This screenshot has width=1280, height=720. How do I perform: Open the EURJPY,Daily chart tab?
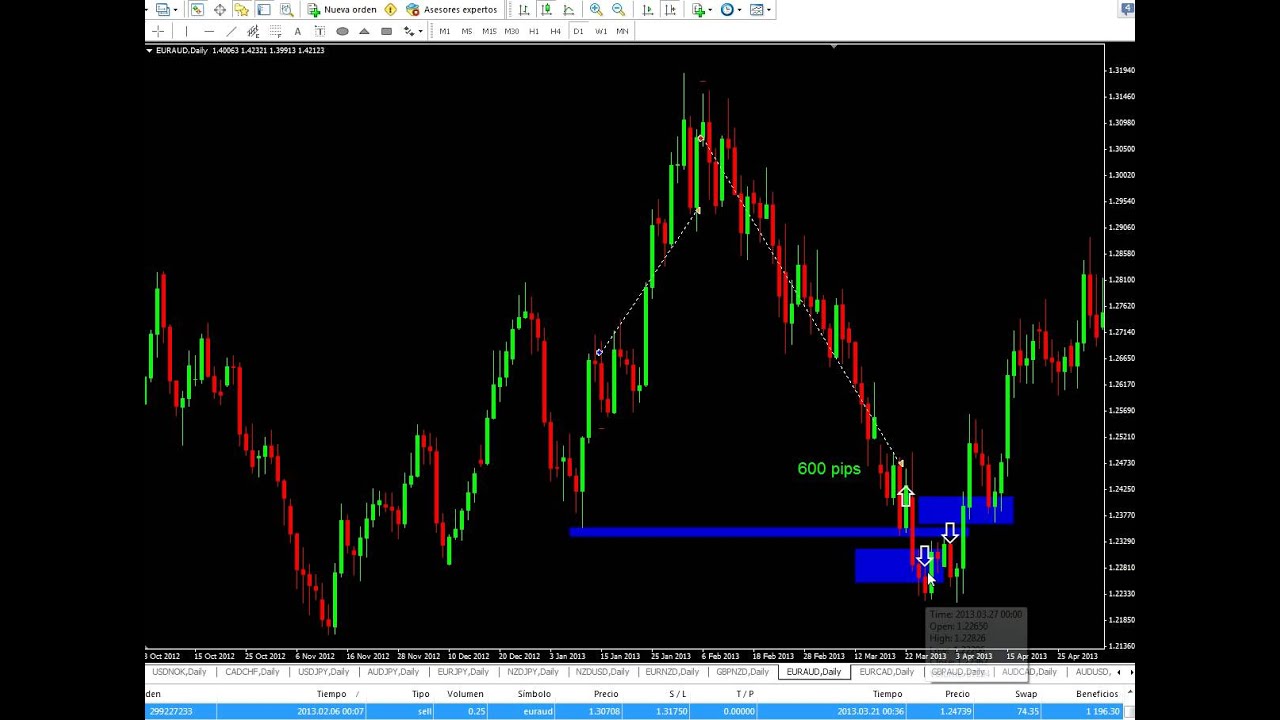(x=463, y=672)
